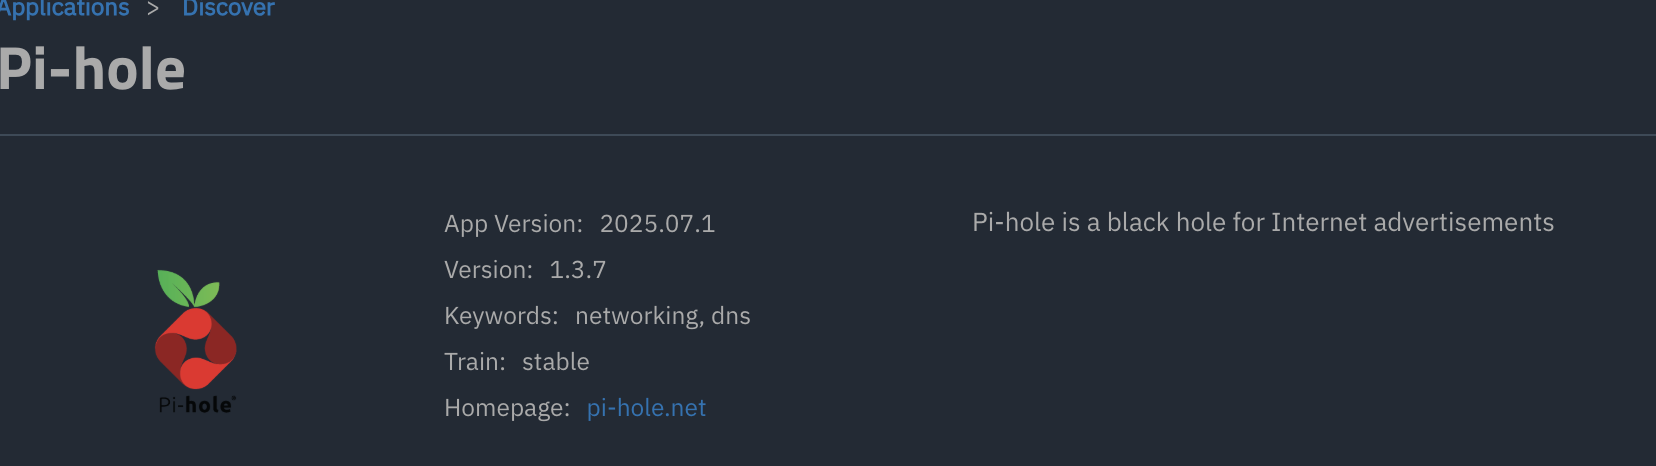This screenshot has width=1656, height=466.
Task: Click the networking keyword
Action: point(638,316)
